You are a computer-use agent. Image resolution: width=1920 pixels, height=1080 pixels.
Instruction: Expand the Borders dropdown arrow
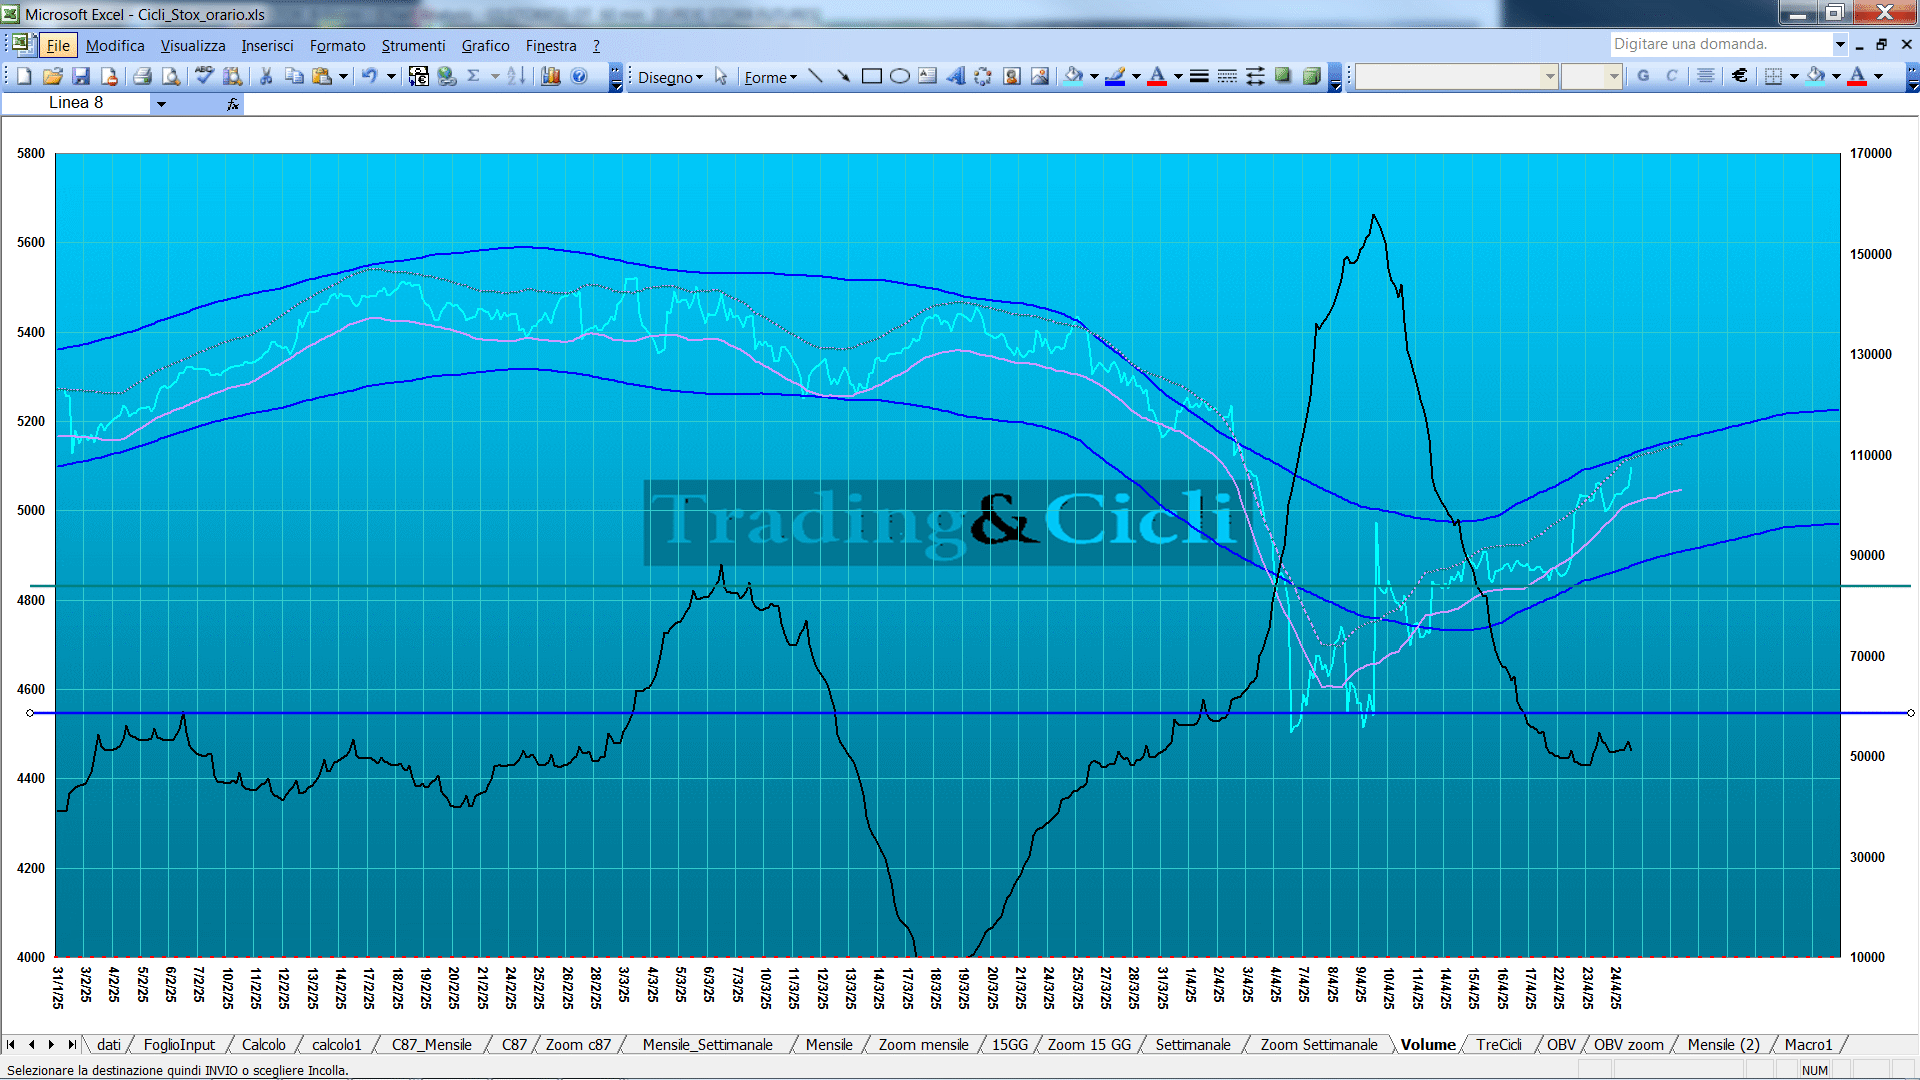(1794, 76)
